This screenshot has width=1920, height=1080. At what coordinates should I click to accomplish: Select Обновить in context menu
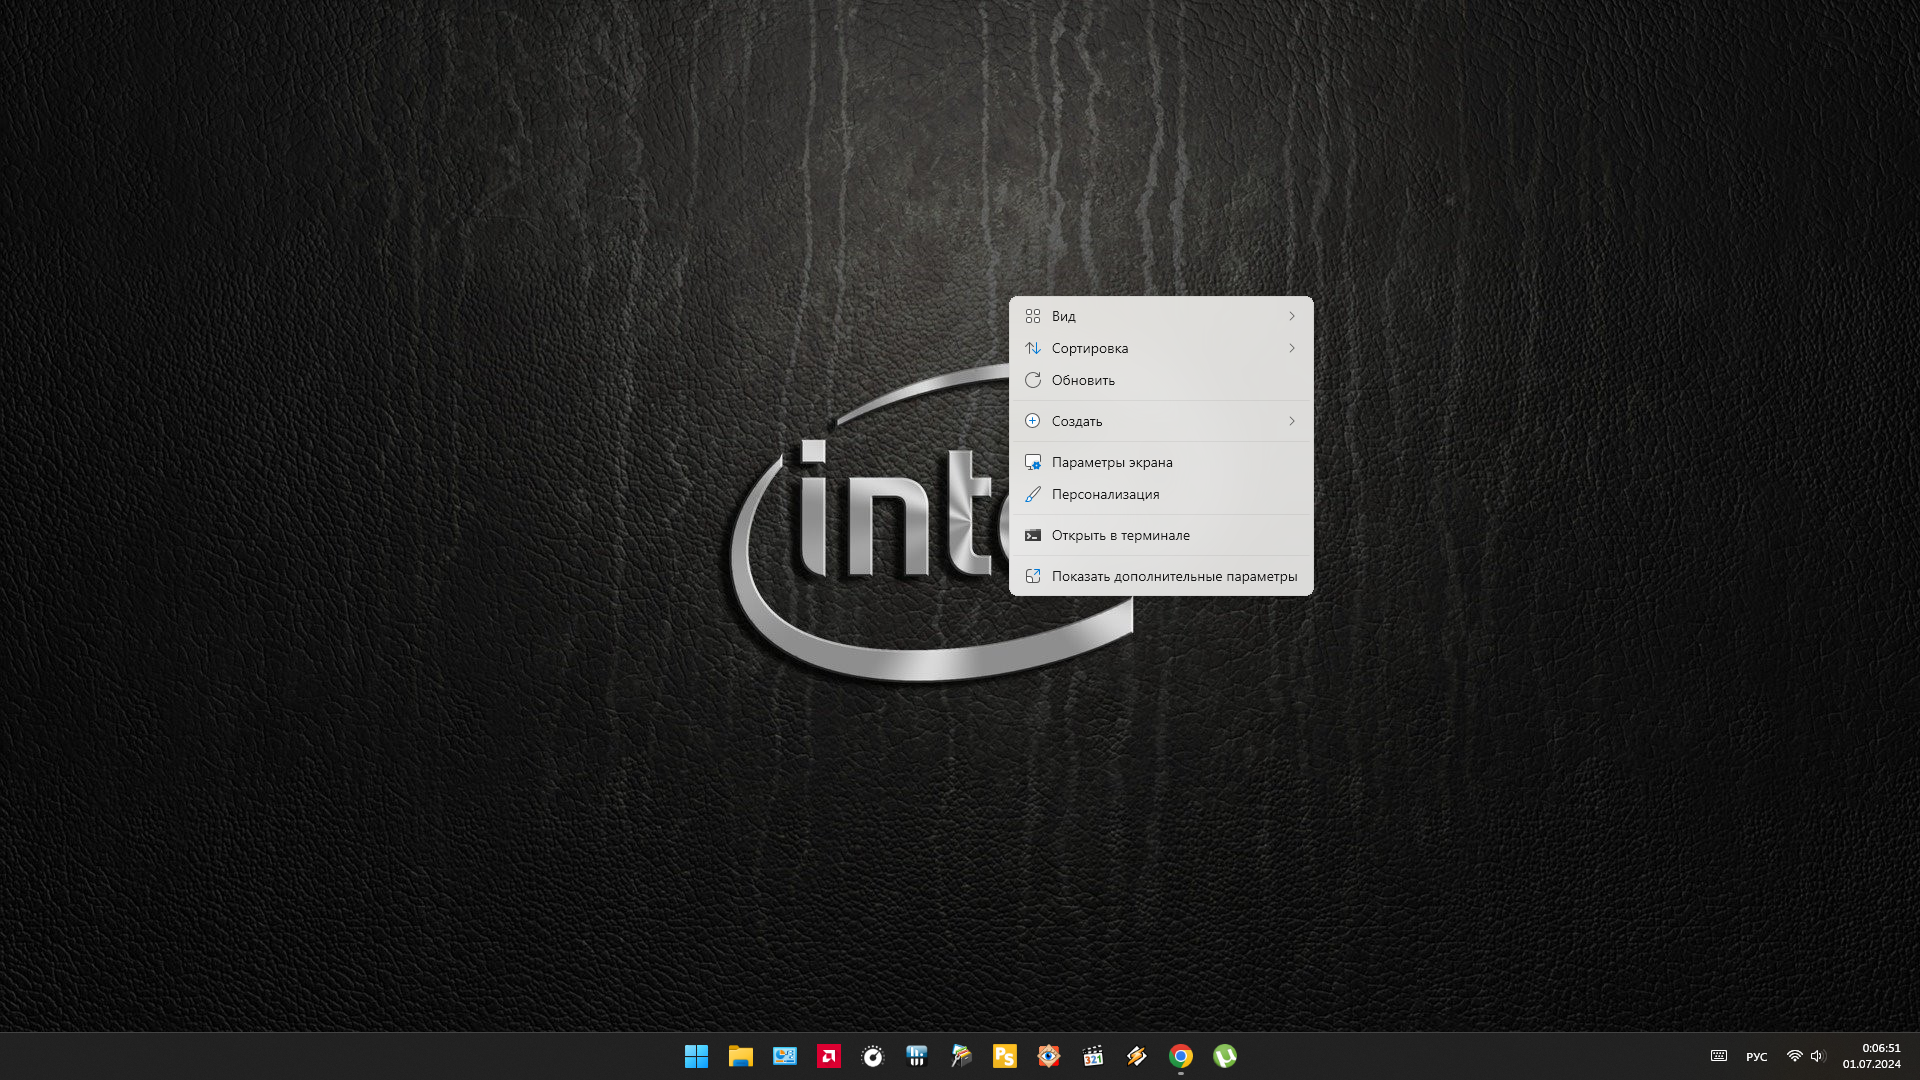pos(1083,380)
